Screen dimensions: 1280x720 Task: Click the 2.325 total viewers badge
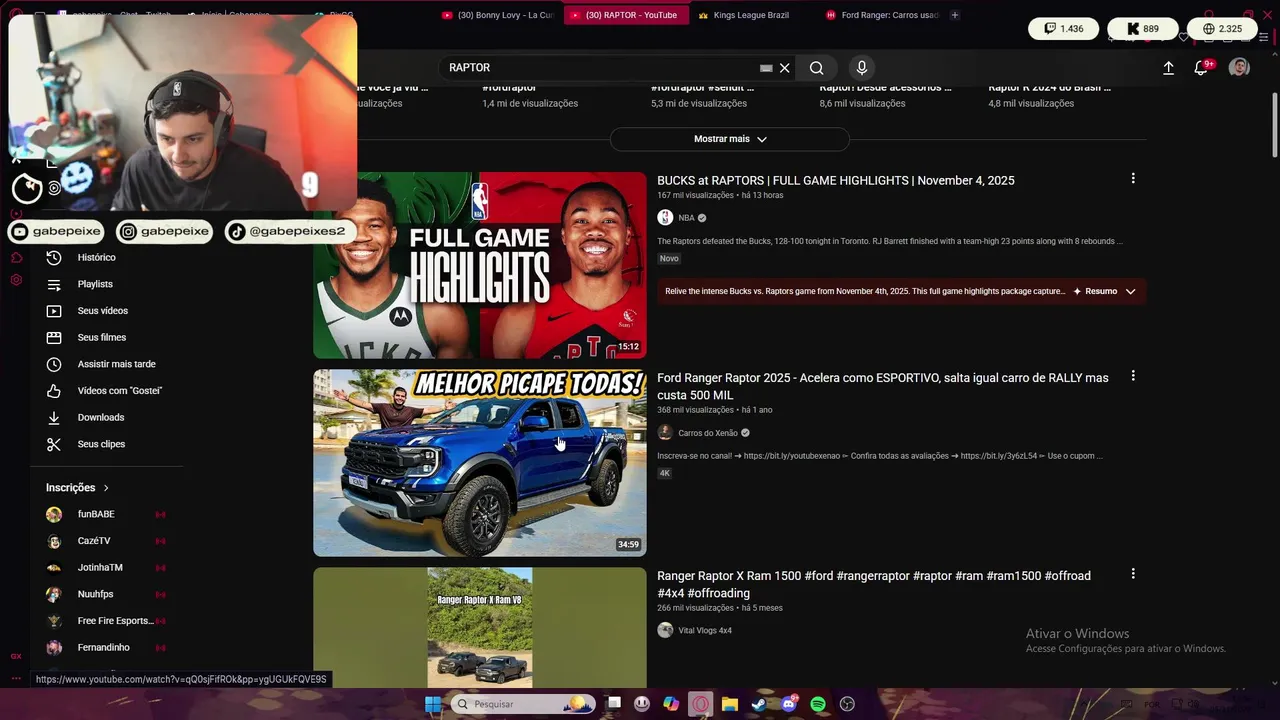point(1223,29)
